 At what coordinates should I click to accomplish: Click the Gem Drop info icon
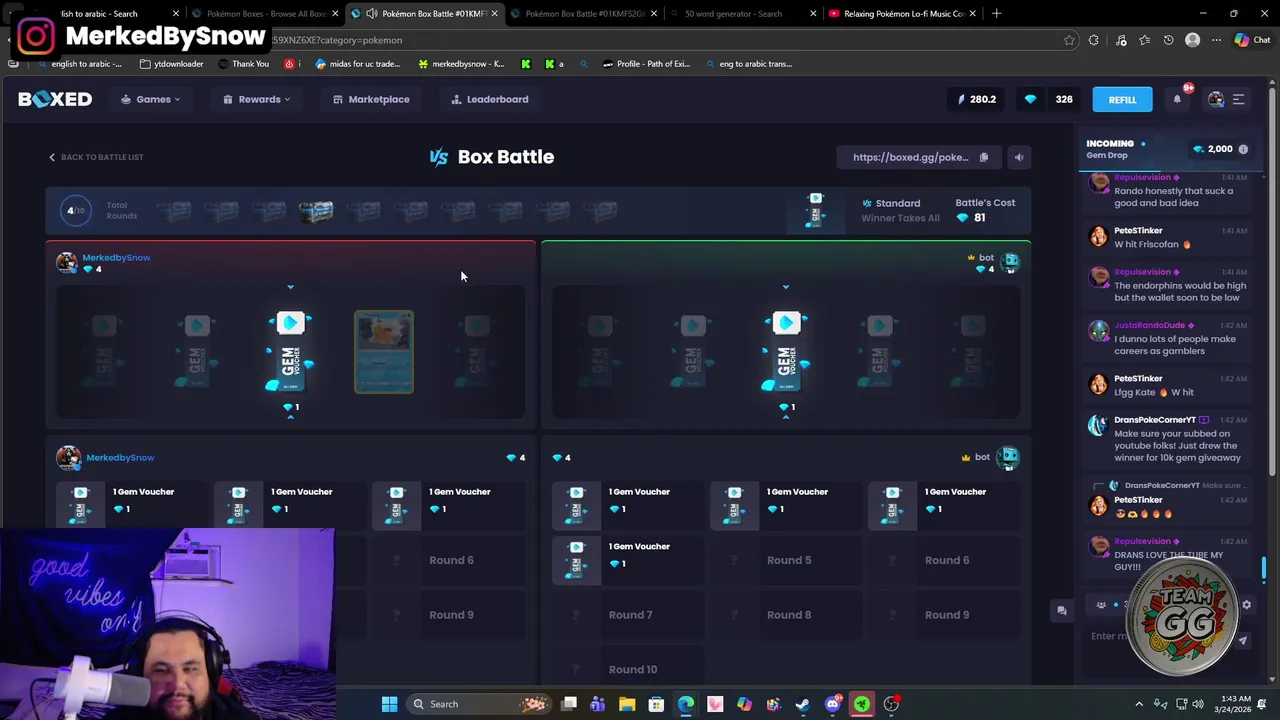(1243, 149)
